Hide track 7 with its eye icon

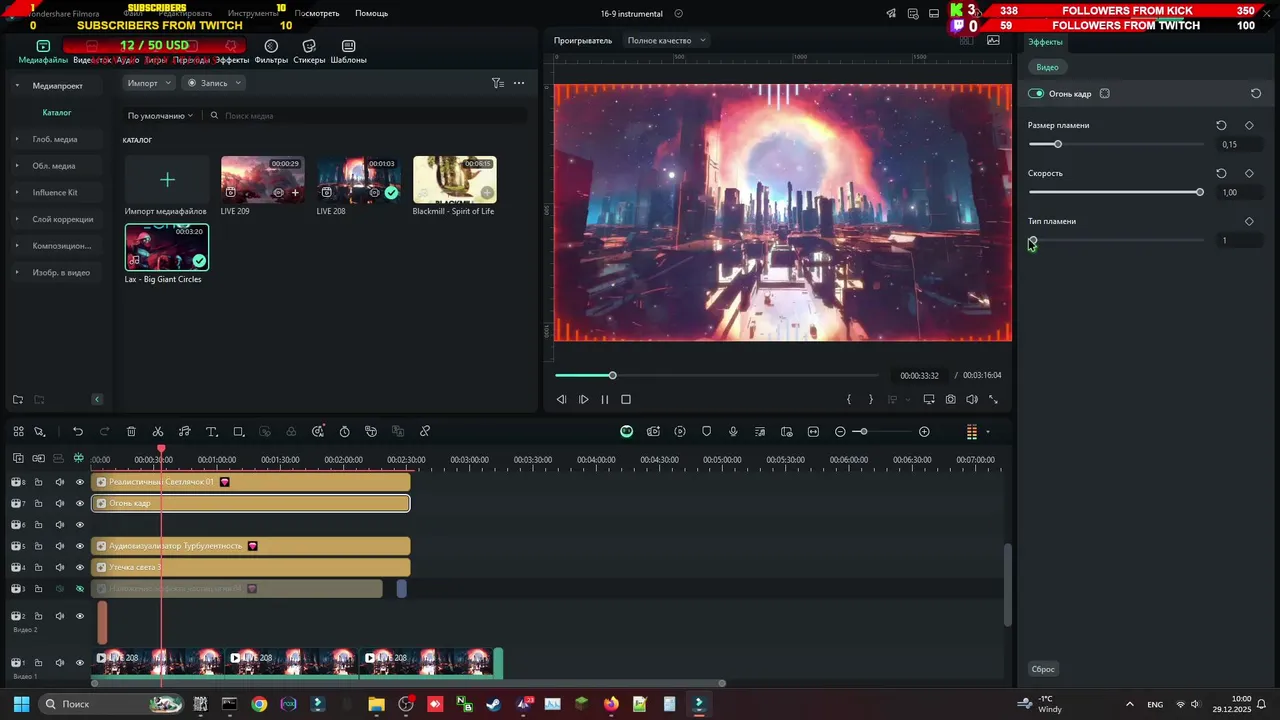[x=80, y=504]
